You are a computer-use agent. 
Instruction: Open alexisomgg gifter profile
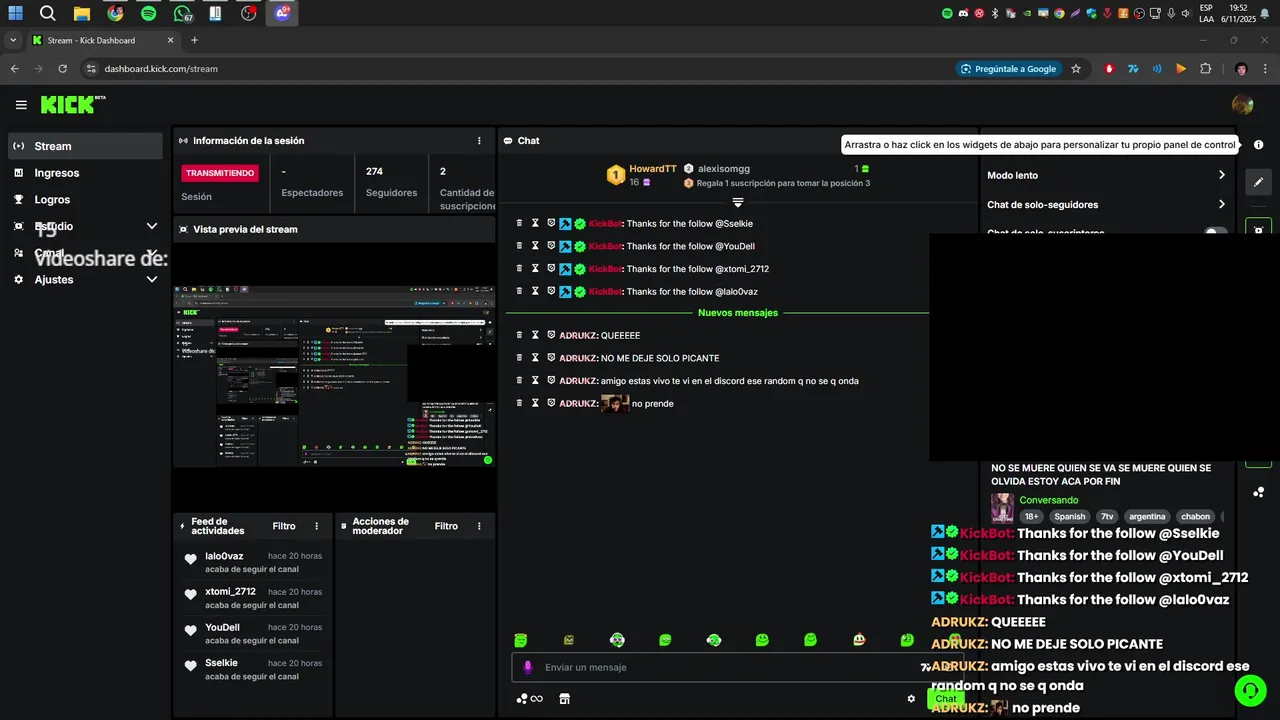coord(724,169)
